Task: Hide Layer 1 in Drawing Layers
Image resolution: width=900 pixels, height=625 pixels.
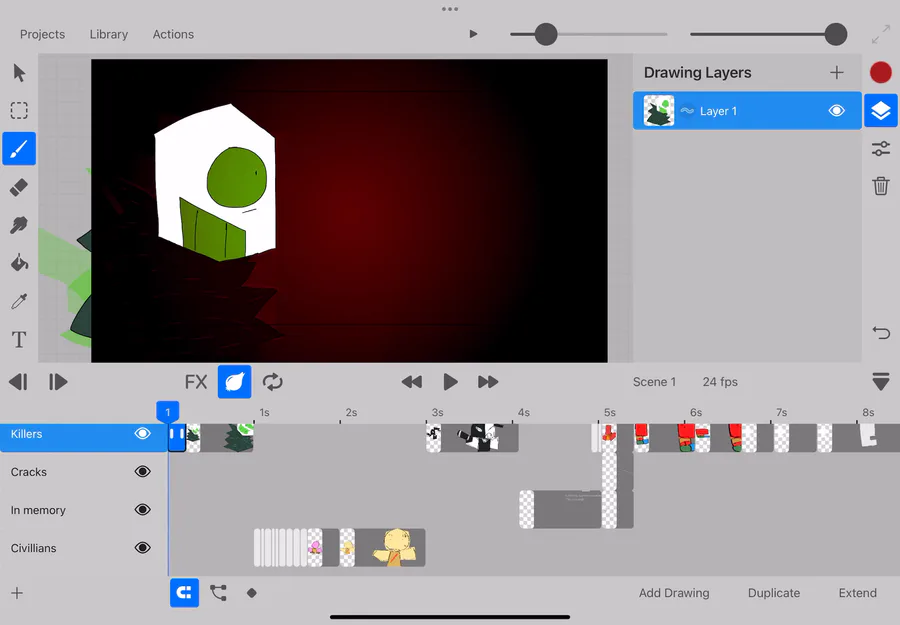Action: [x=836, y=110]
